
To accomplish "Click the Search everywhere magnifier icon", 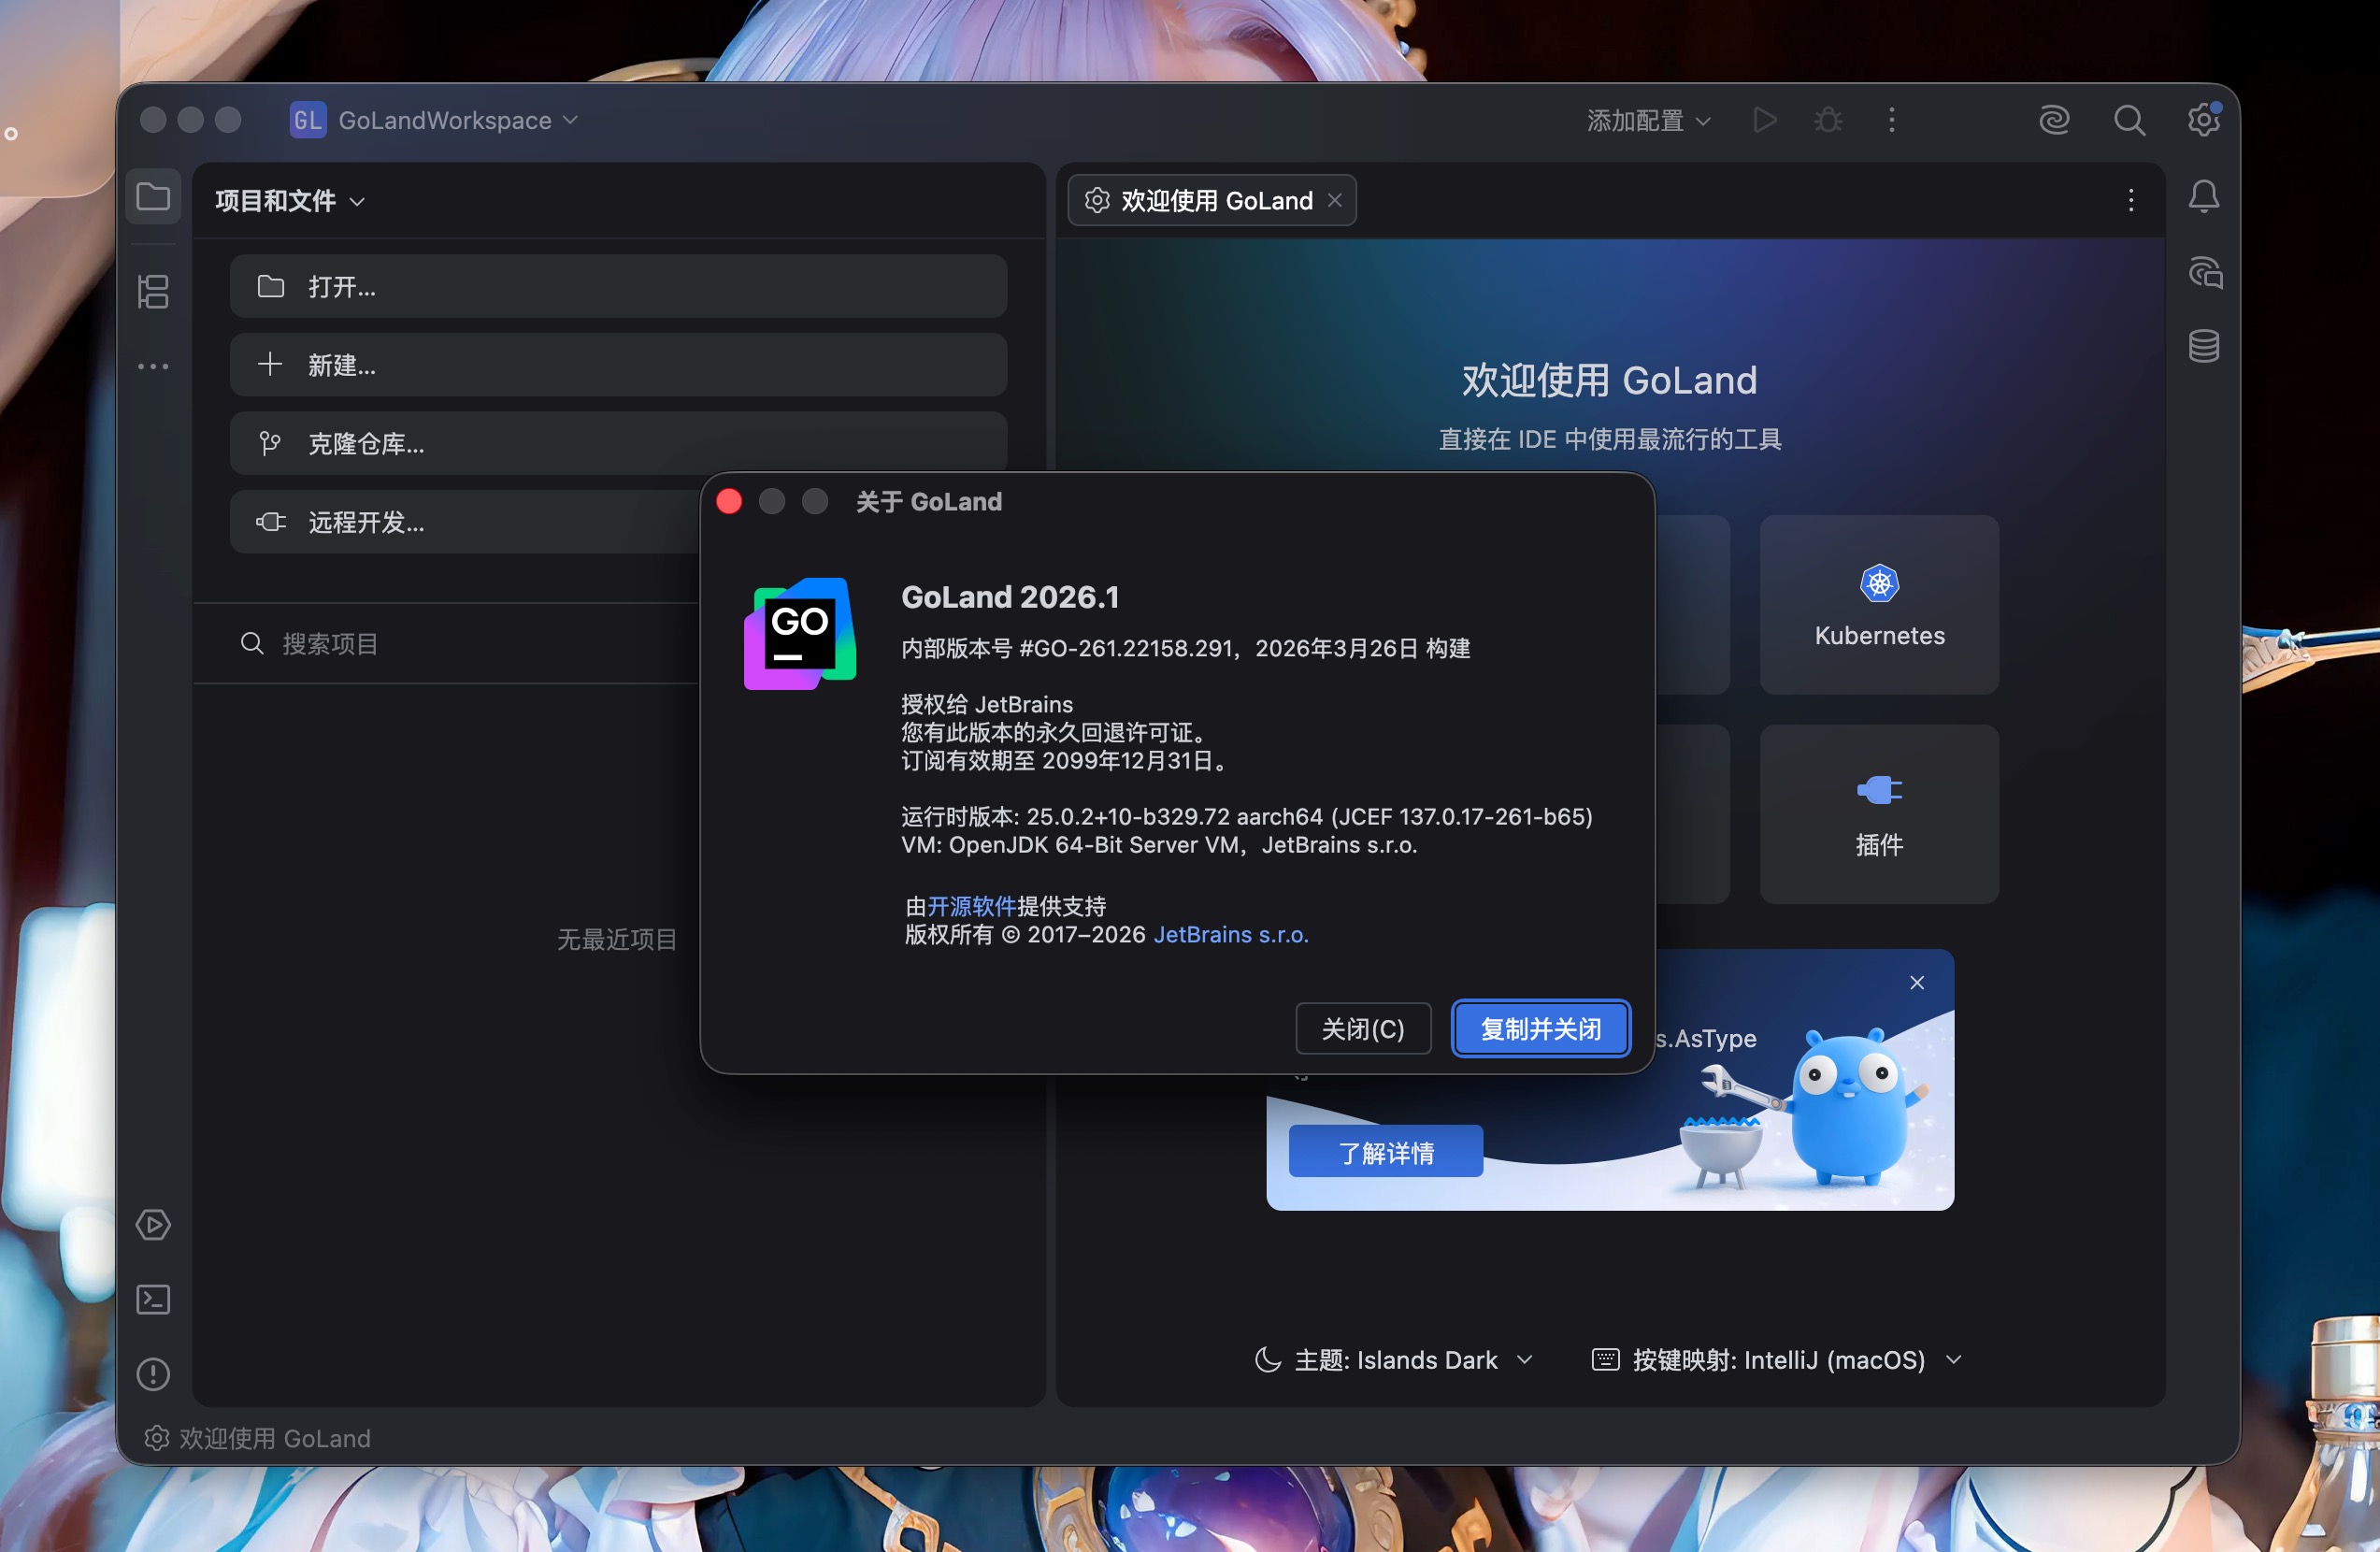I will (x=2130, y=119).
